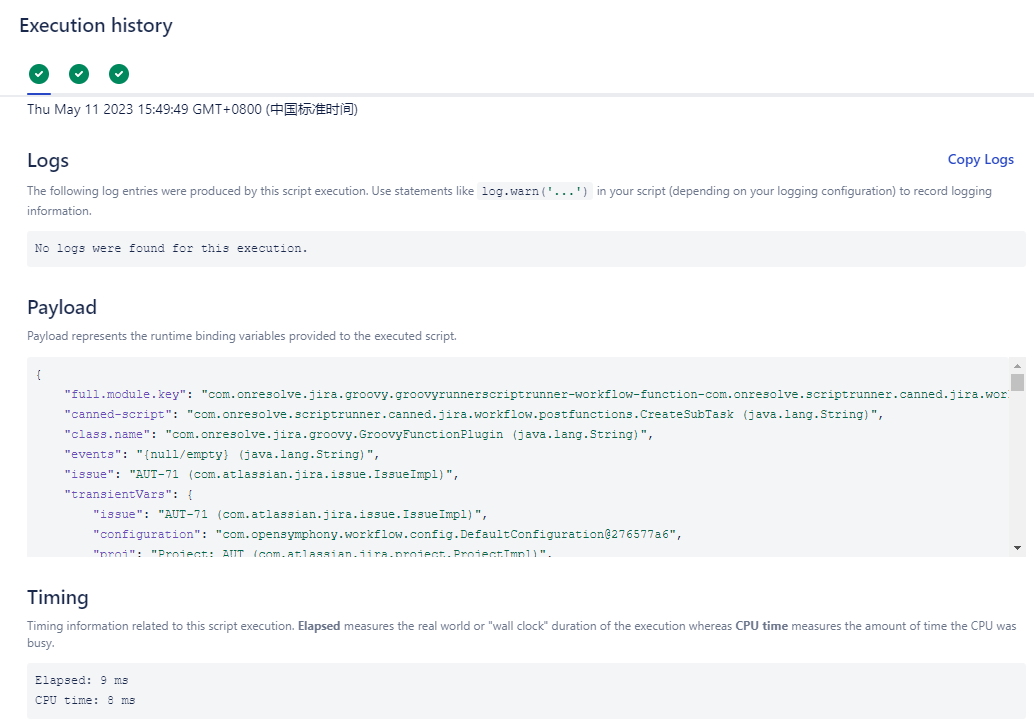Screen dimensions: 1034x725
Task: Click the scrollbar down arrow in Payload panel
Action: [1018, 547]
